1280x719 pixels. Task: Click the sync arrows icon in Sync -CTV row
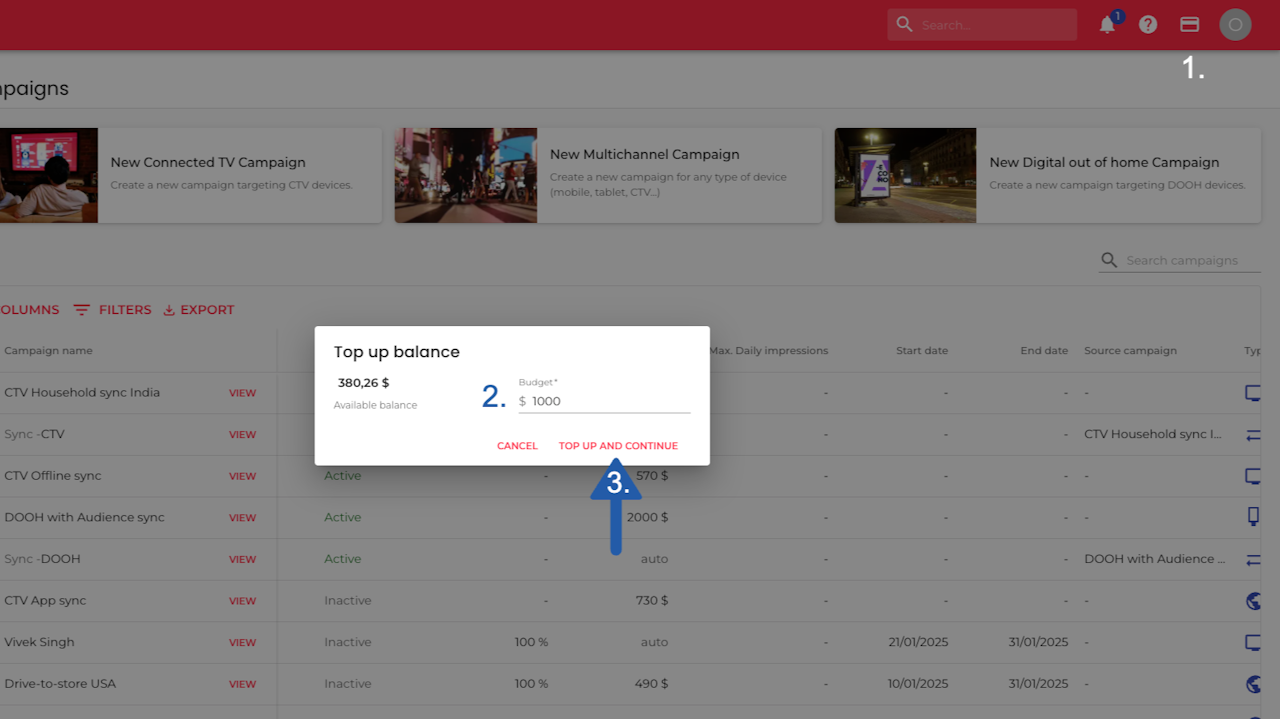(x=1253, y=435)
